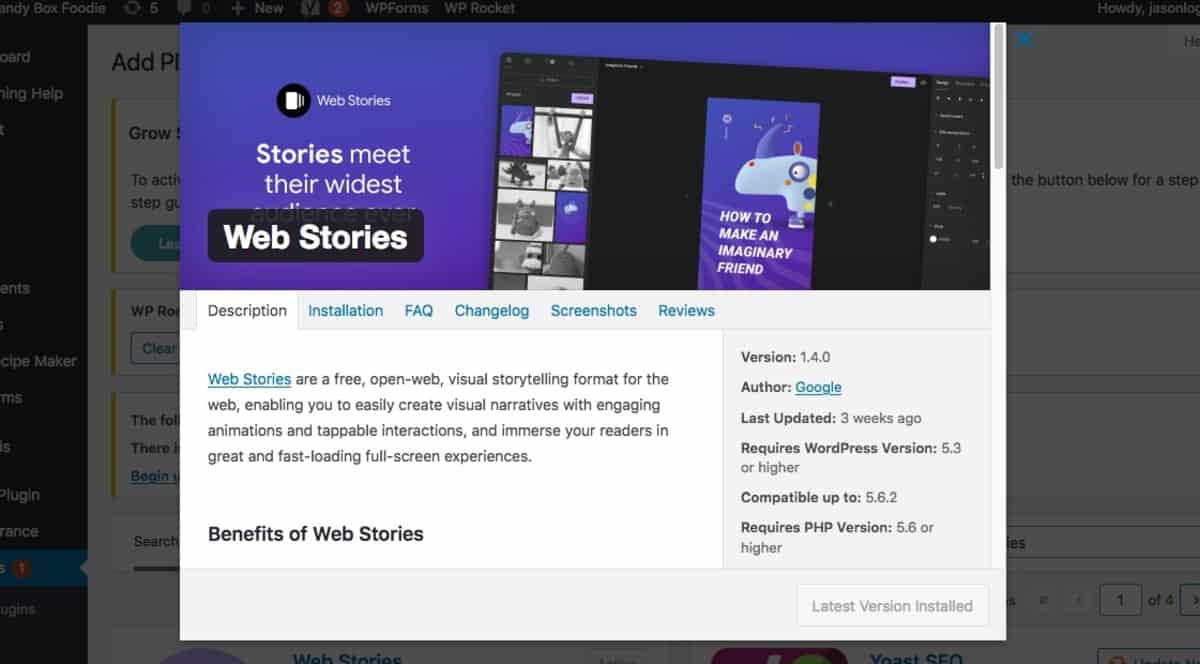Select 'Last Updated: 3 weeks ago' text
1200x664 pixels.
[831, 418]
